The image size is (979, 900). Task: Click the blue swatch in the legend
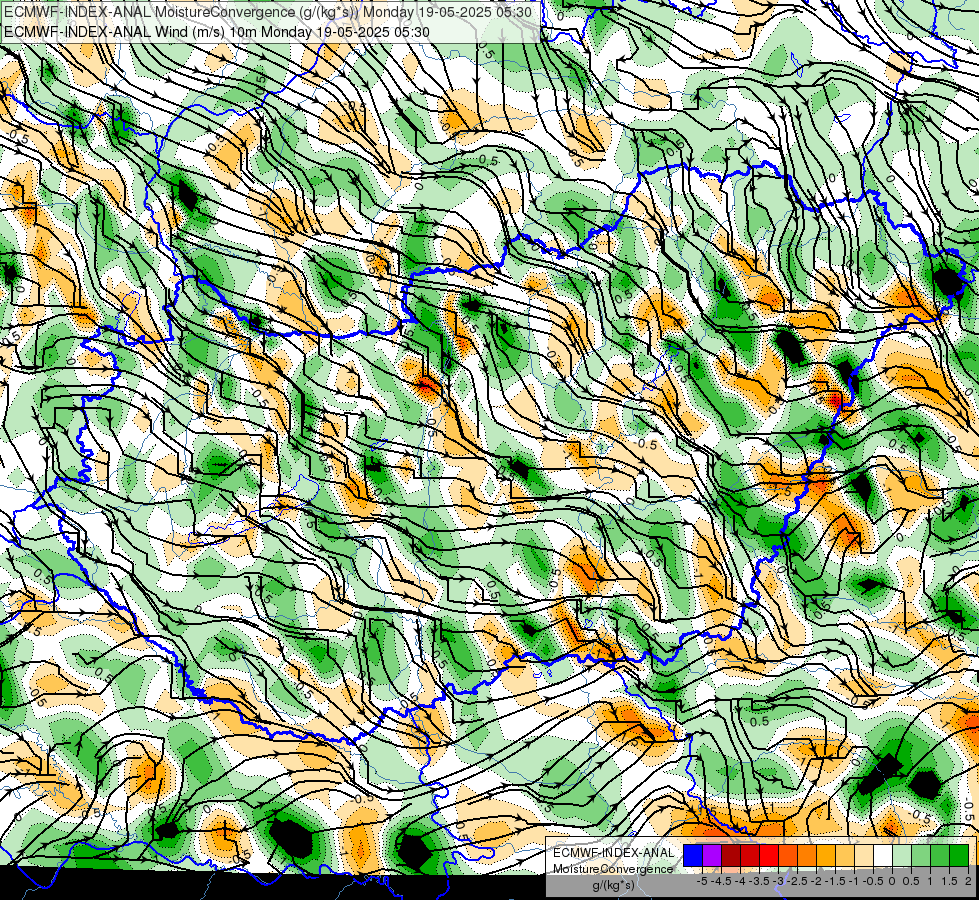[693, 855]
